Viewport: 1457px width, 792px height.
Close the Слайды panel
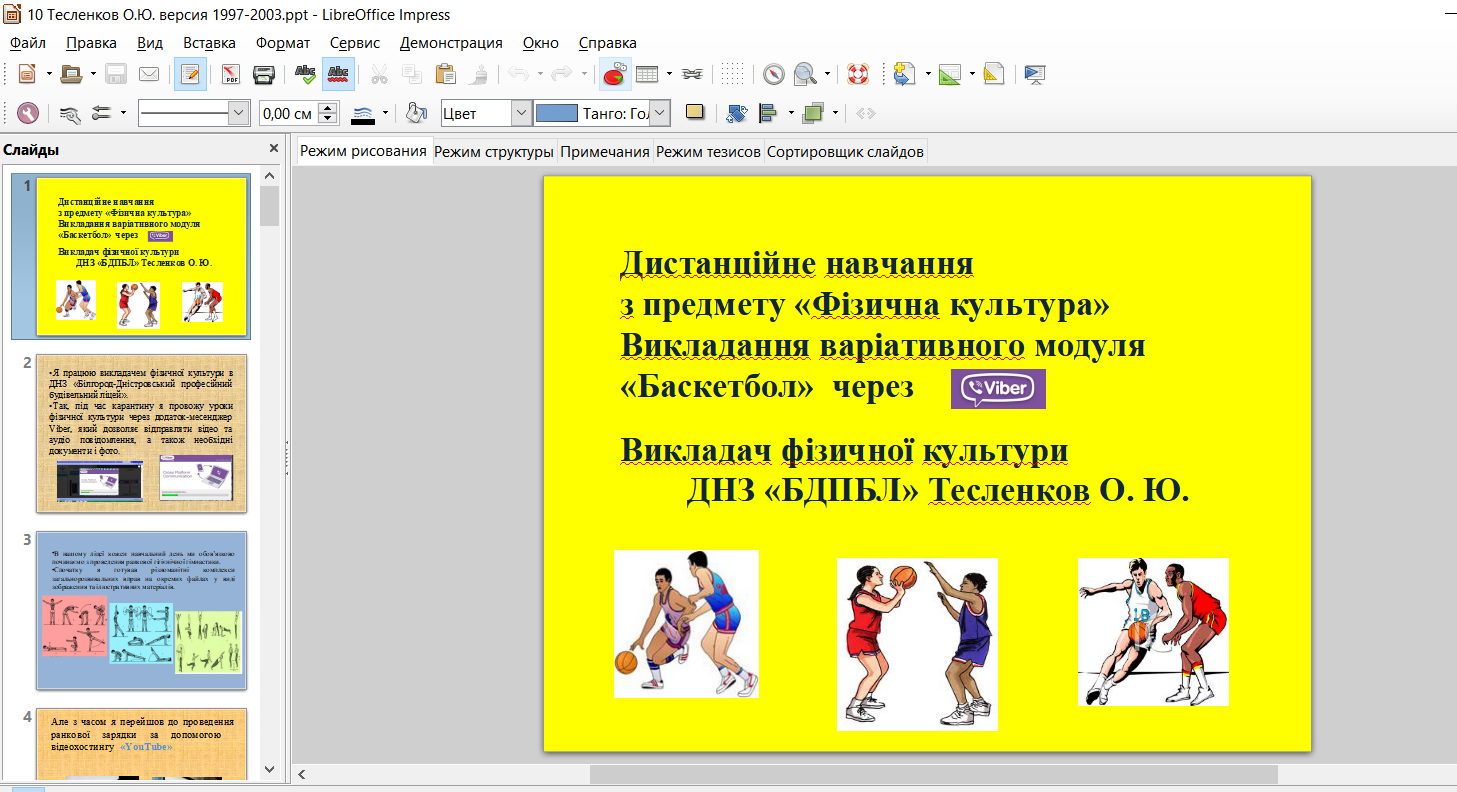[274, 149]
